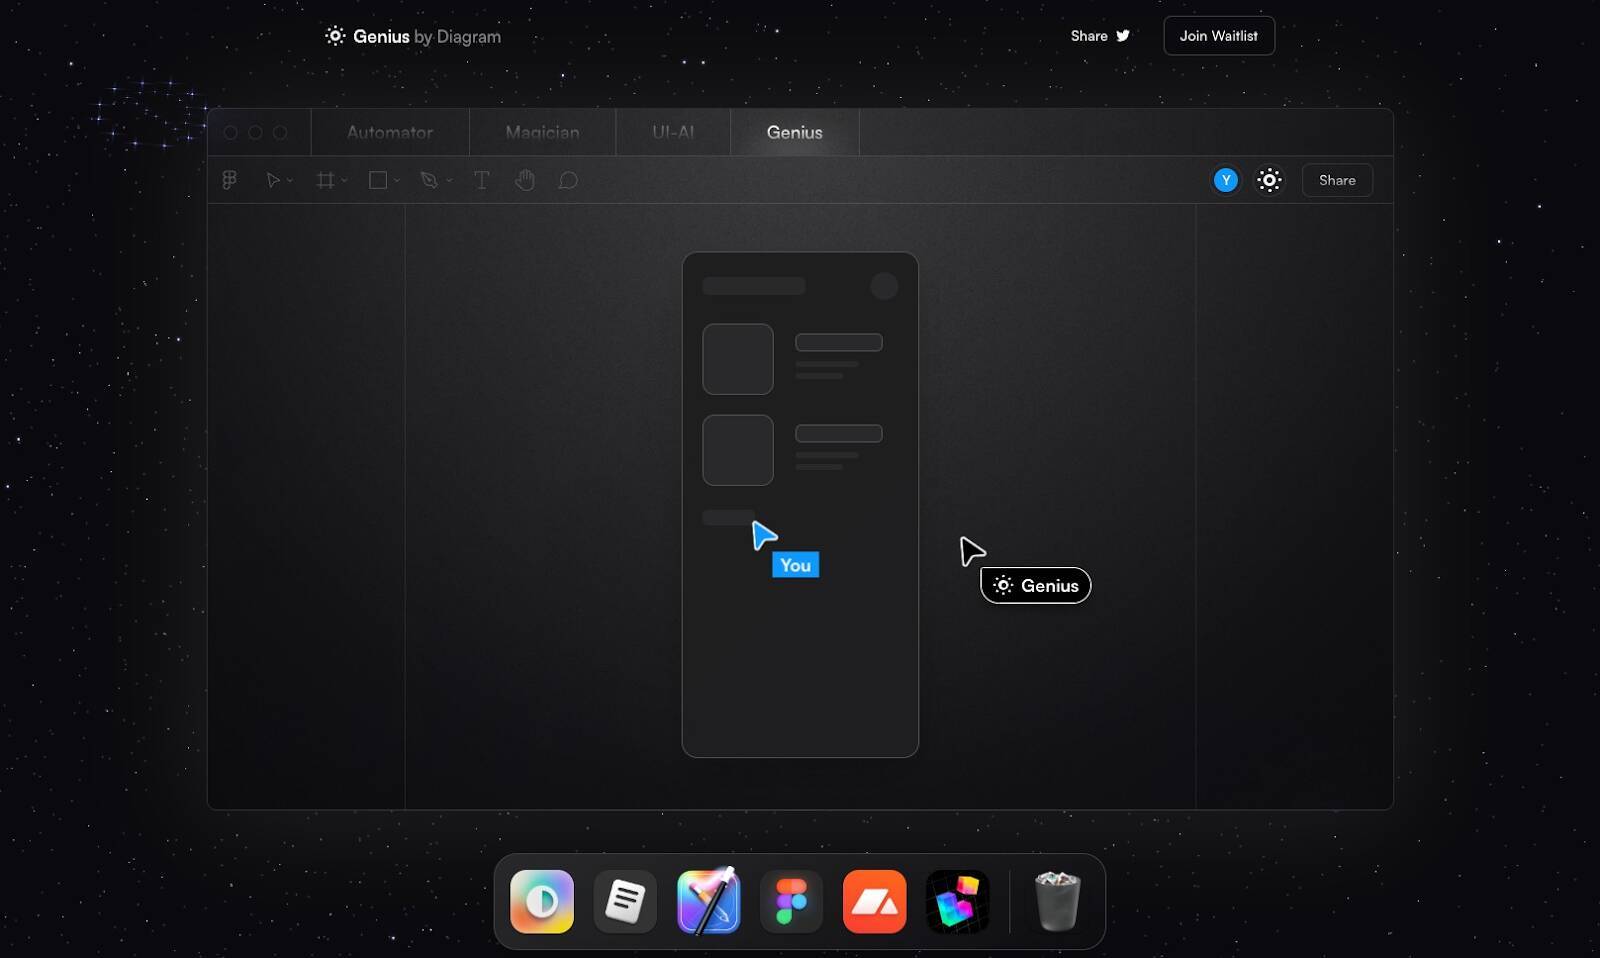Viewport: 1600px width, 958px height.
Task: Open Figma from the dock
Action: (791, 901)
